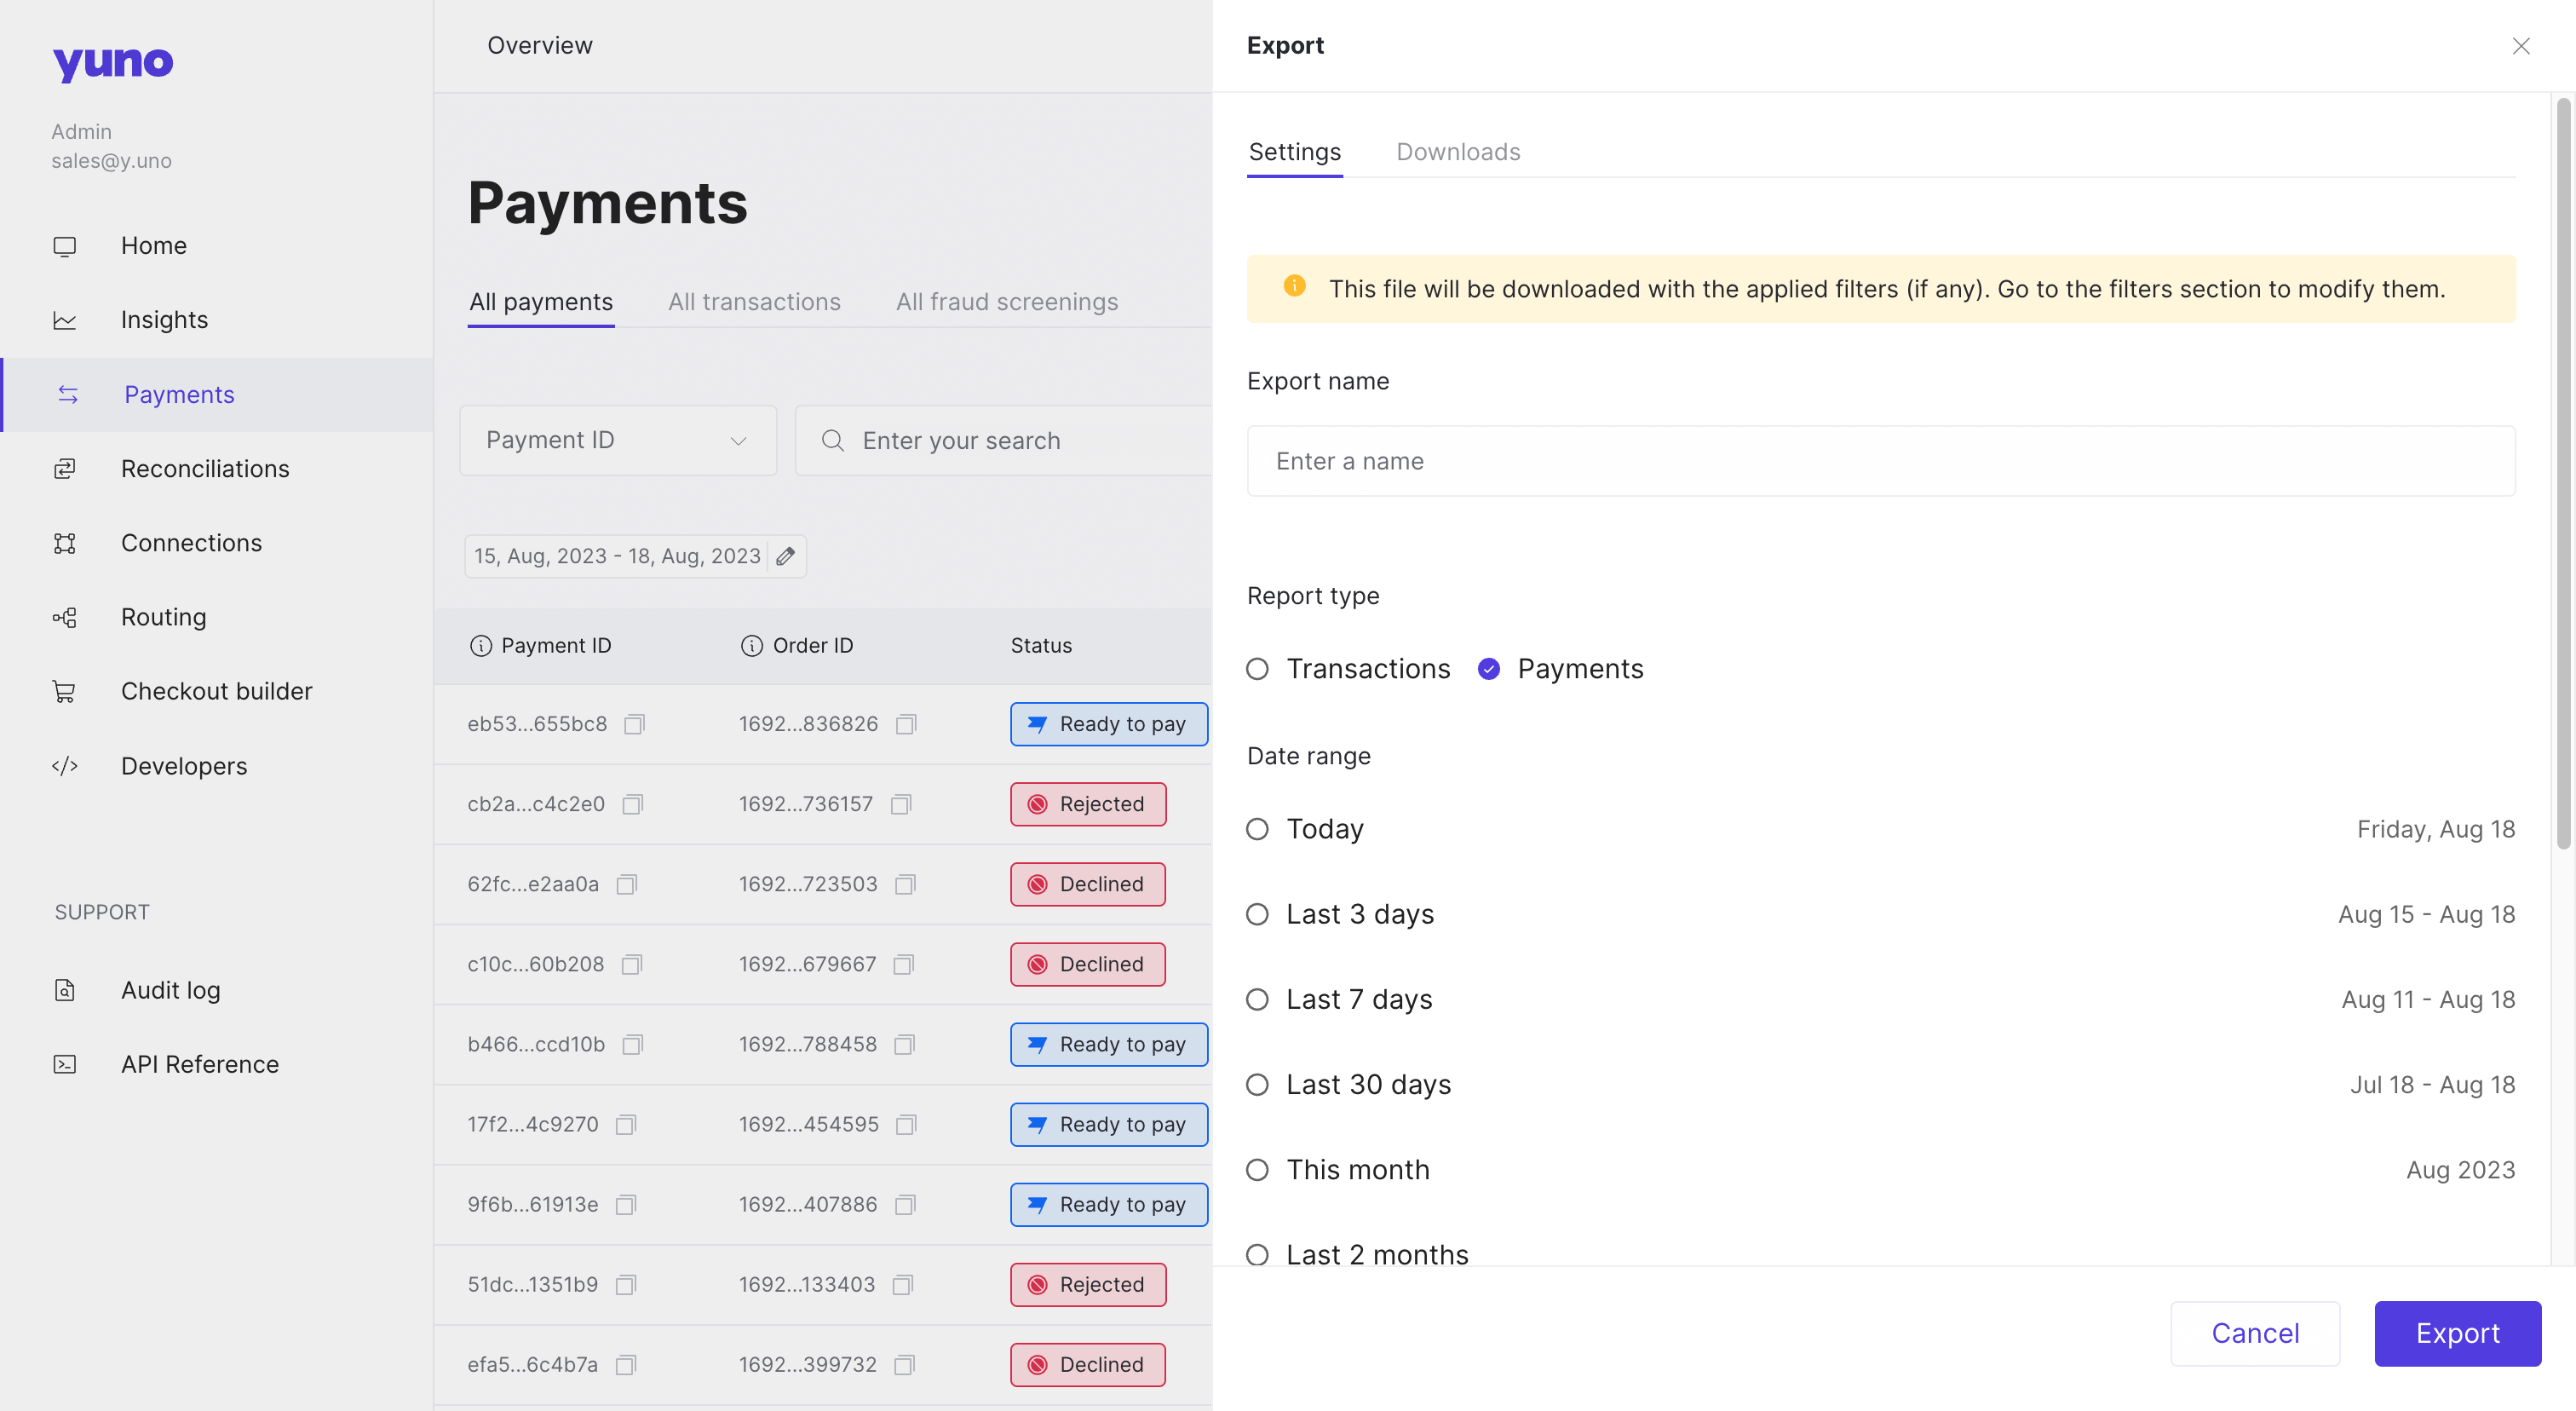The height and width of the screenshot is (1411, 2576).
Task: Click the Export button
Action: click(2456, 1333)
